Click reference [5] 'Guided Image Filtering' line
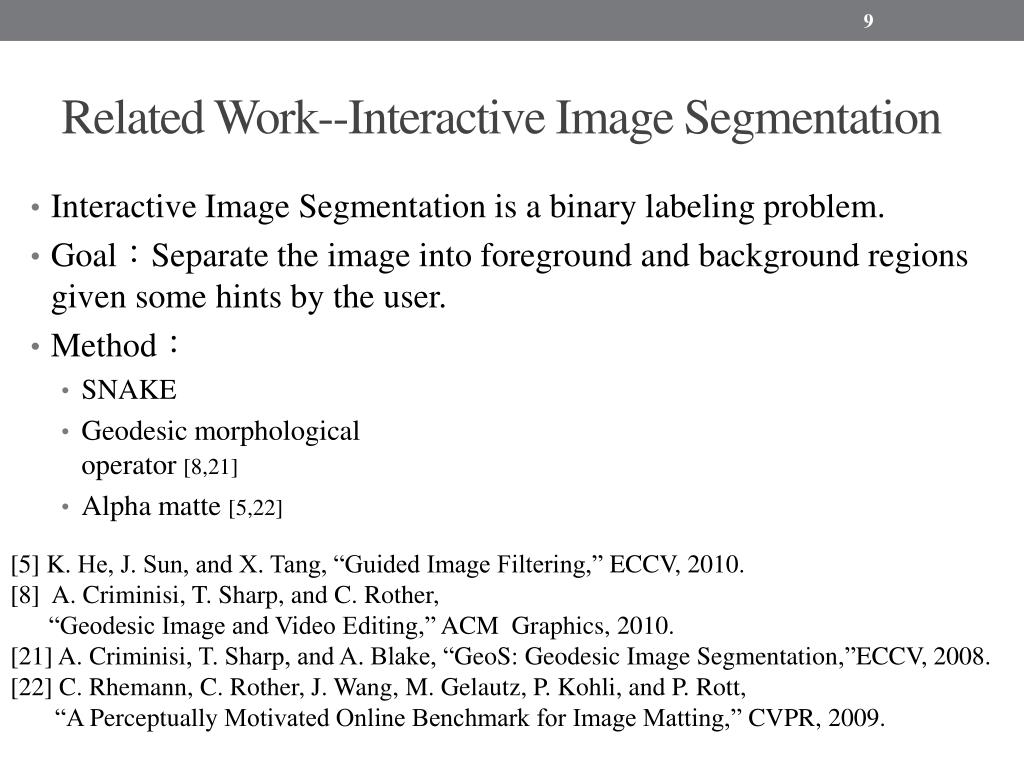Viewport: 1024px width, 768px height. (377, 564)
